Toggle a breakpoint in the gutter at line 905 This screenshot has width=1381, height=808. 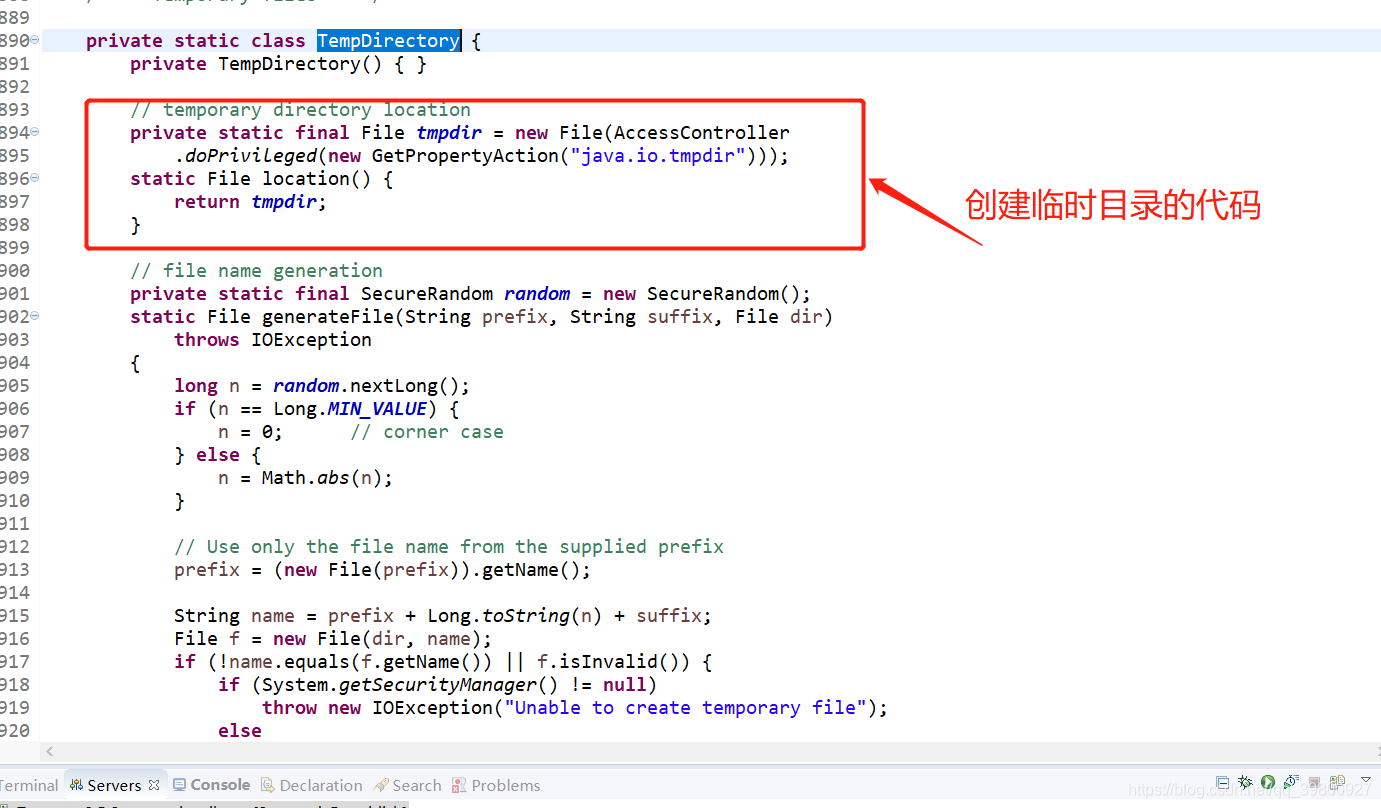coord(35,385)
